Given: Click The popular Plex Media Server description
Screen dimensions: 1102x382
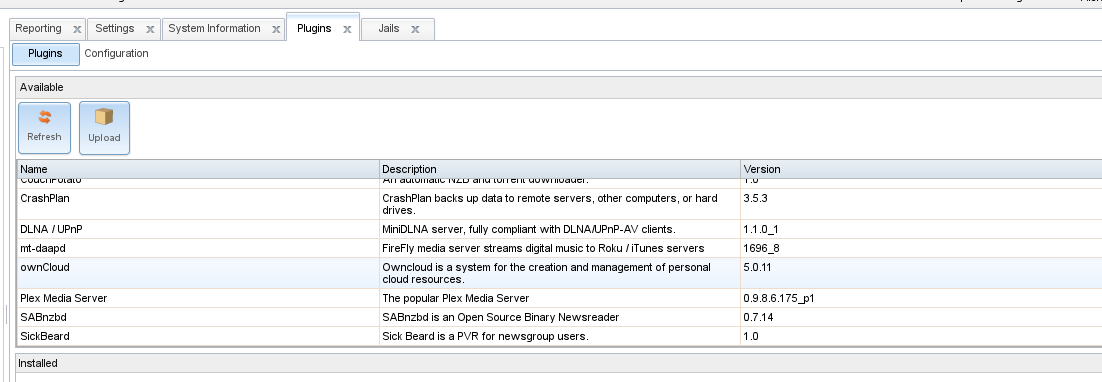Looking at the screenshot, I should 455,298.
